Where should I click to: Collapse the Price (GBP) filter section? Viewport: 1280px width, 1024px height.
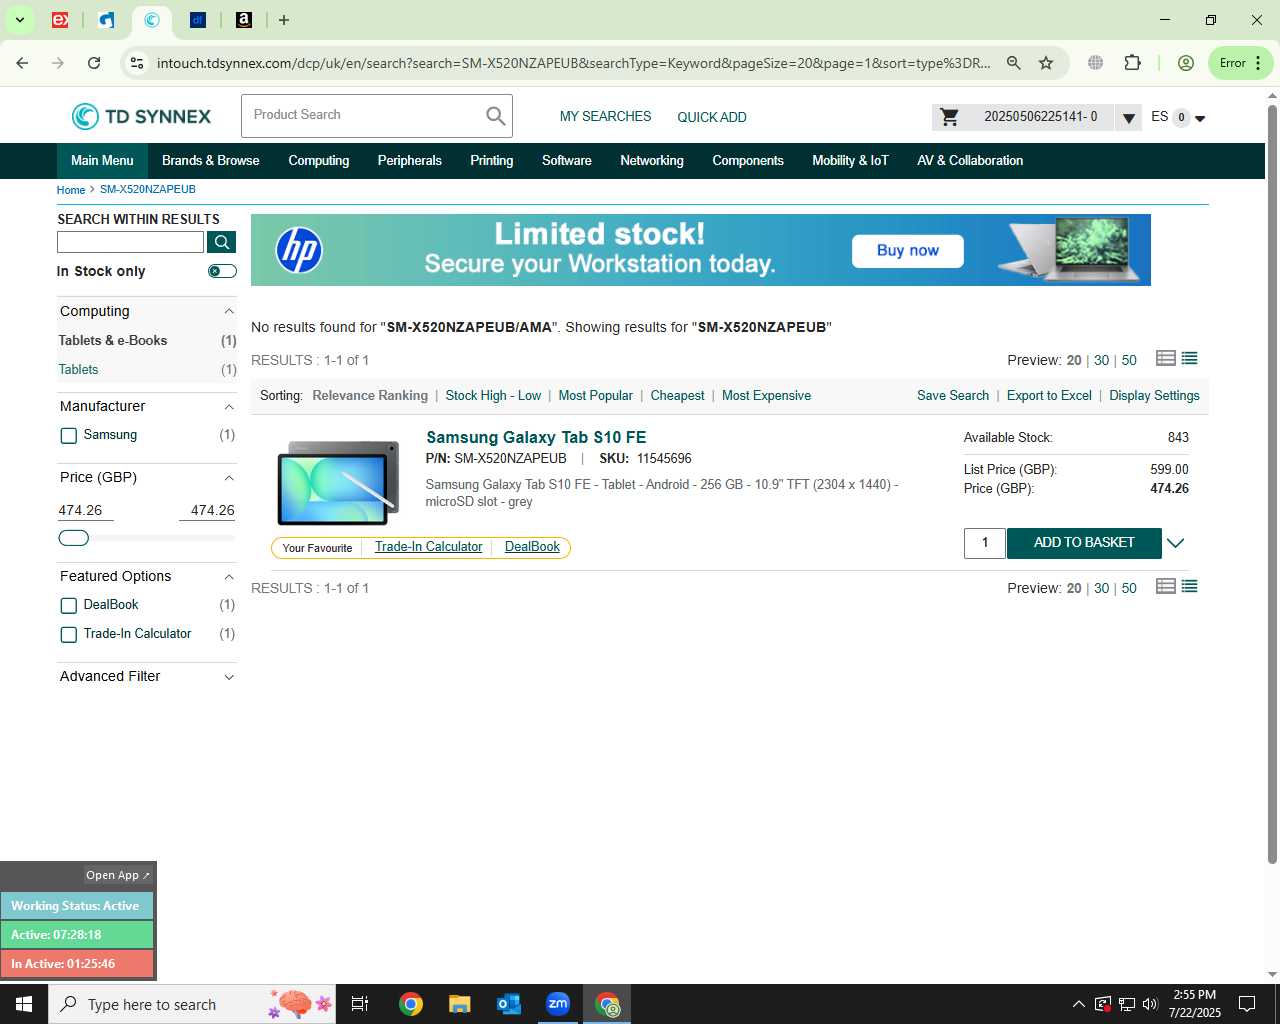(x=229, y=477)
